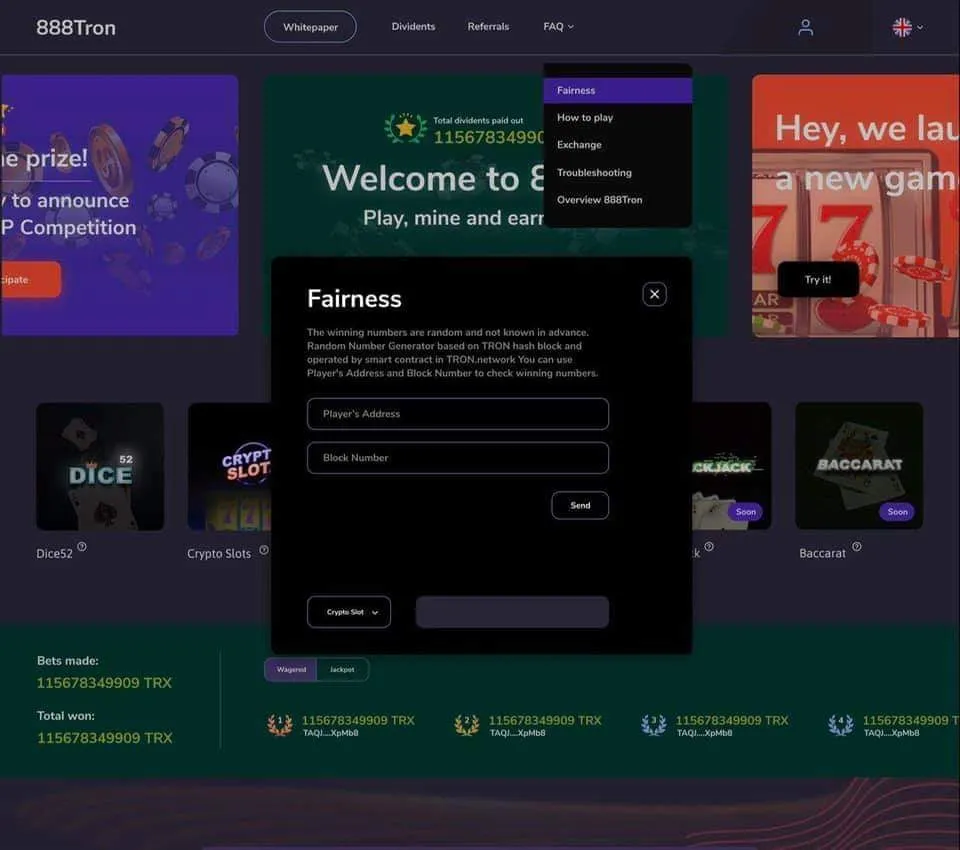960x850 pixels.
Task: Close the Fairness dialog
Action: coord(654,294)
